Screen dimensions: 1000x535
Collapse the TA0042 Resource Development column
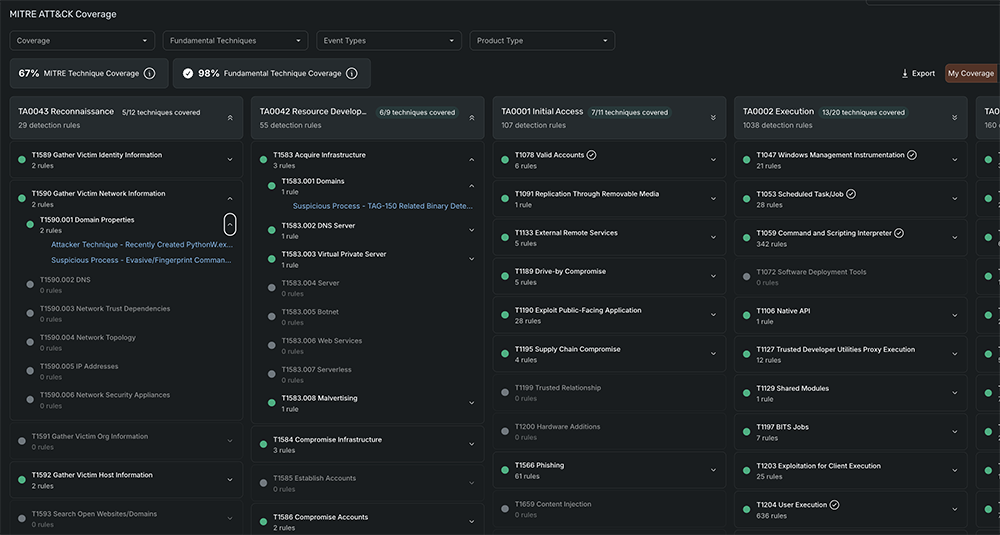[x=472, y=118]
